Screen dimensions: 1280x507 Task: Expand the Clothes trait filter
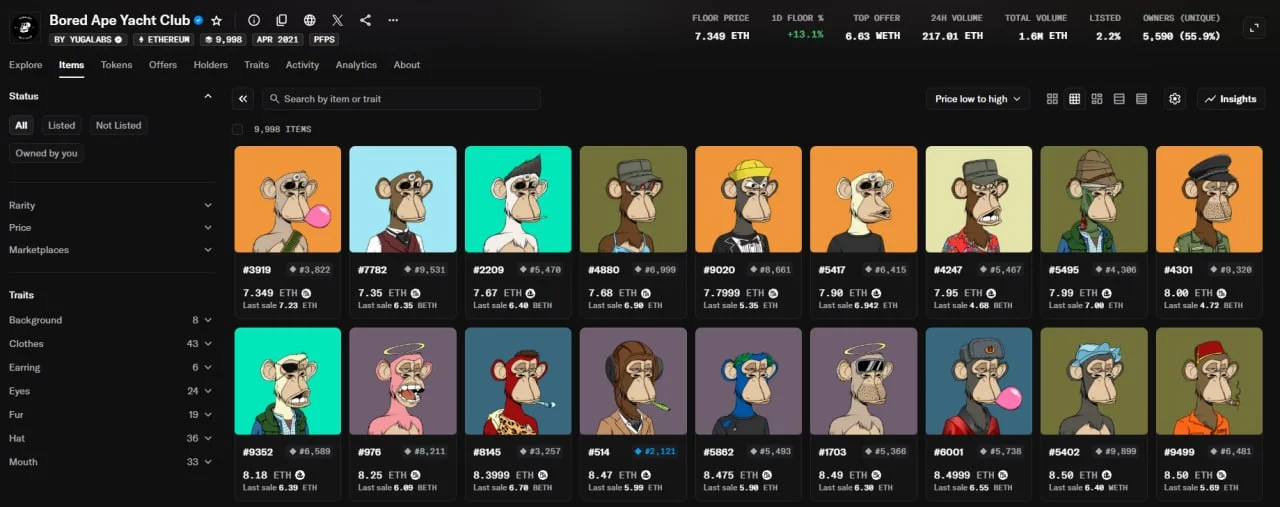point(110,344)
